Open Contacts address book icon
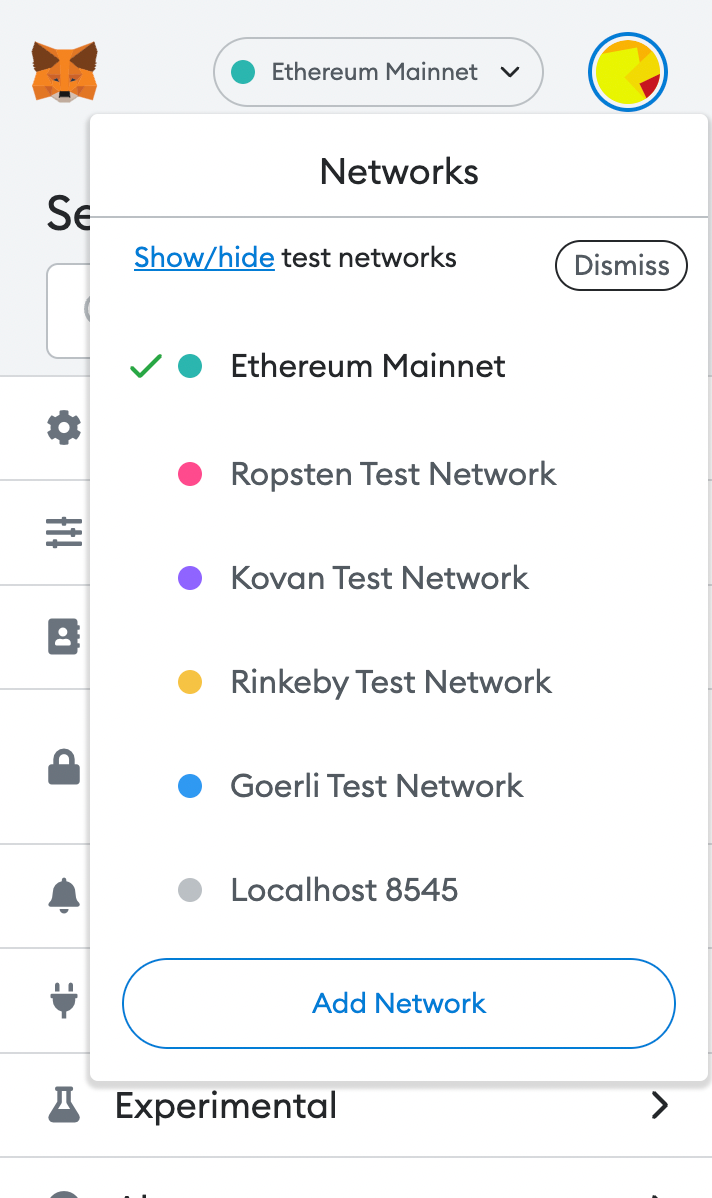This screenshot has width=712, height=1198. (x=64, y=636)
